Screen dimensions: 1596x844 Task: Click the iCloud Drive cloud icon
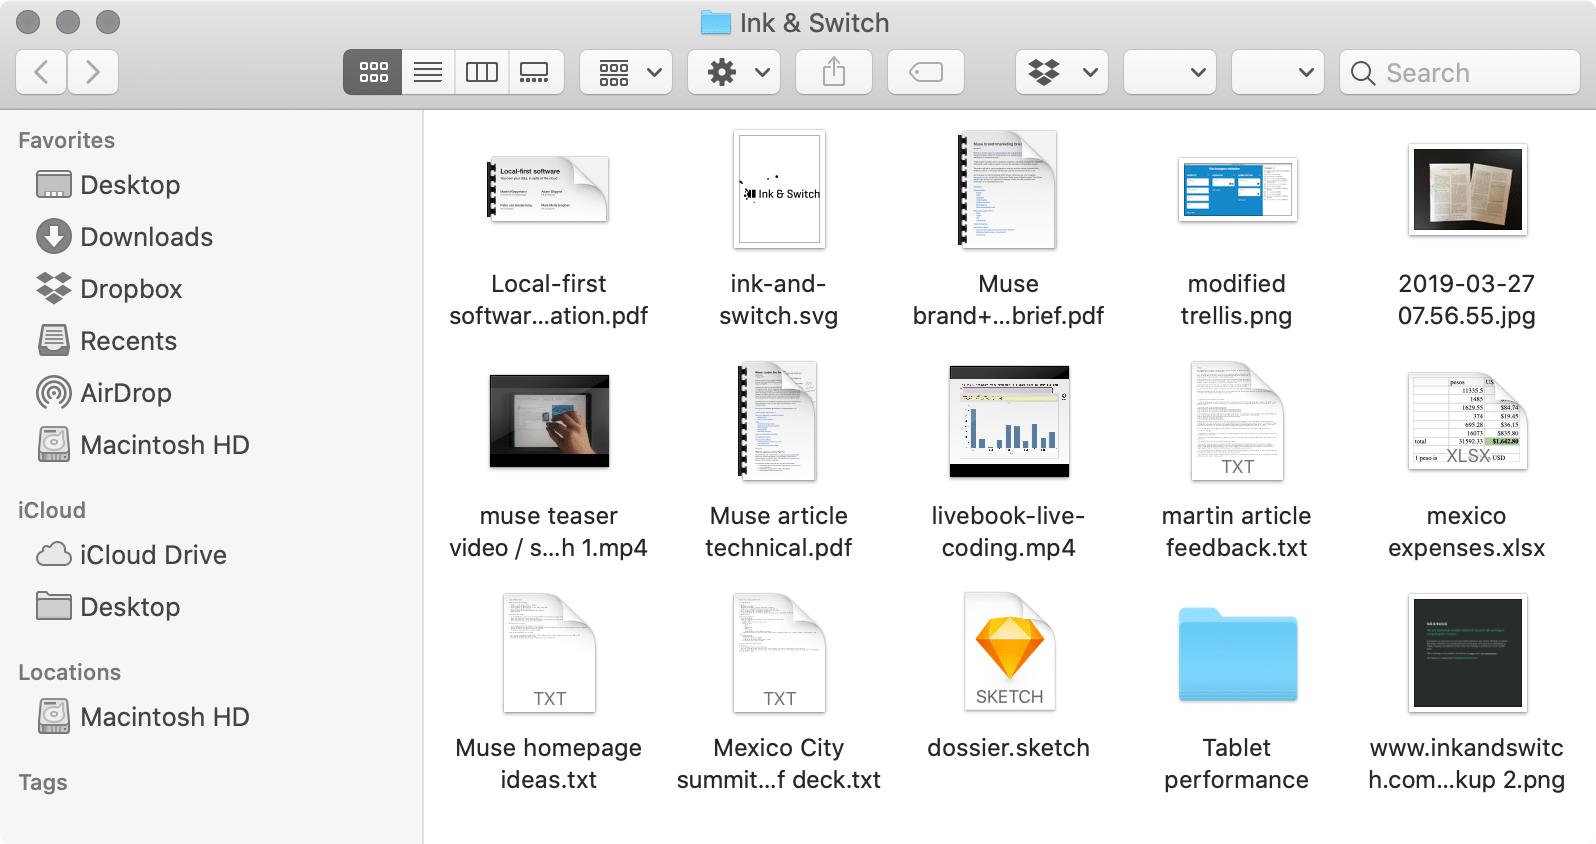[54, 555]
